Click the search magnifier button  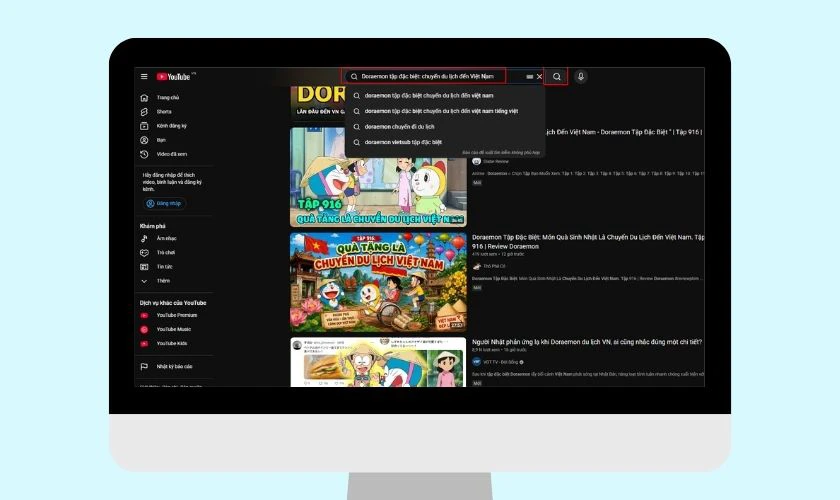pos(557,77)
